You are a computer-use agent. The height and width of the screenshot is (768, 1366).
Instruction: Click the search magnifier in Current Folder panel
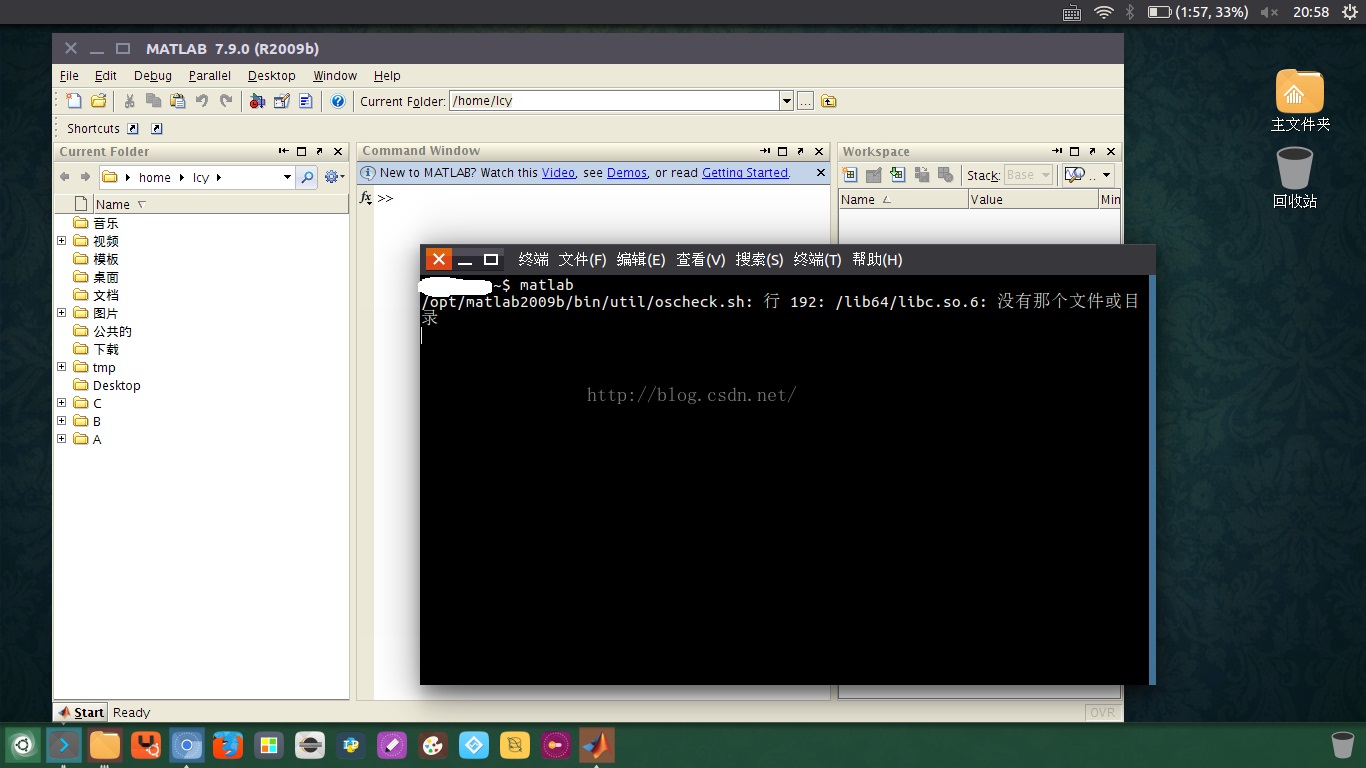tap(307, 177)
